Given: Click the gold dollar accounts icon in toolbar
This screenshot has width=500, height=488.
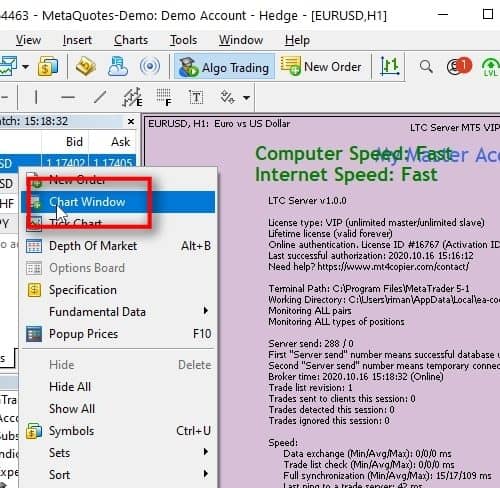Looking at the screenshot, I should pos(48,67).
